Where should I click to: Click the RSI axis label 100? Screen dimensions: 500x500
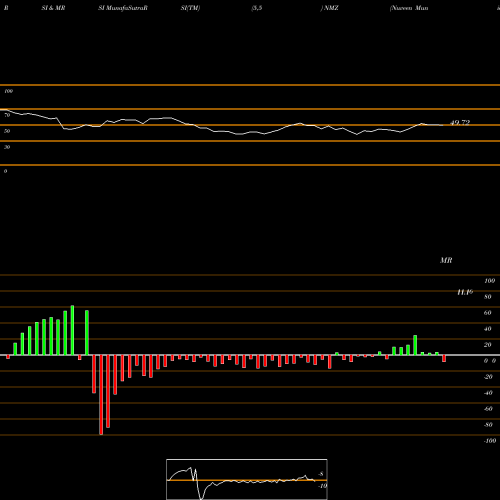[8, 91]
